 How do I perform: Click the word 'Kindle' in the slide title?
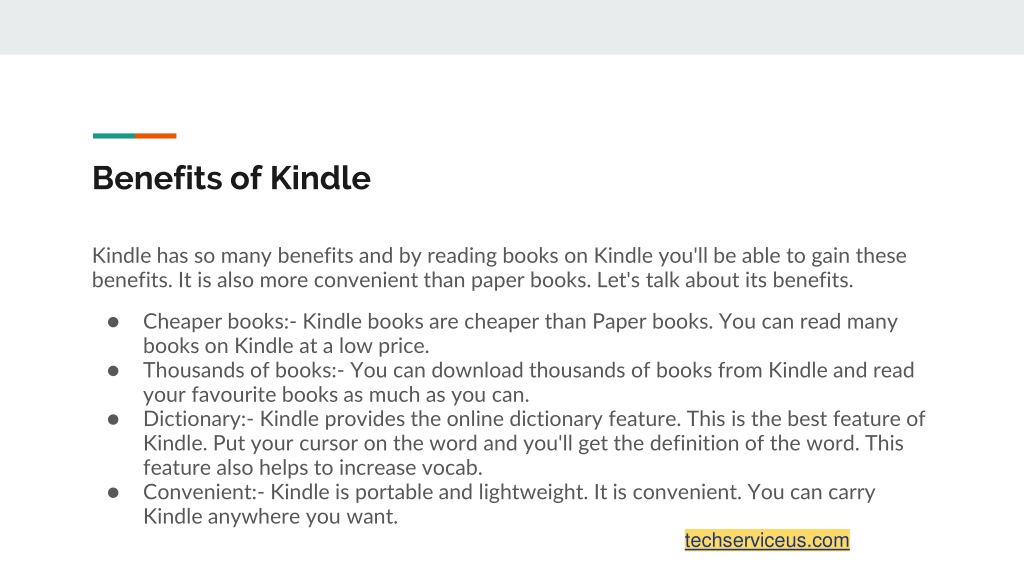click(x=320, y=178)
